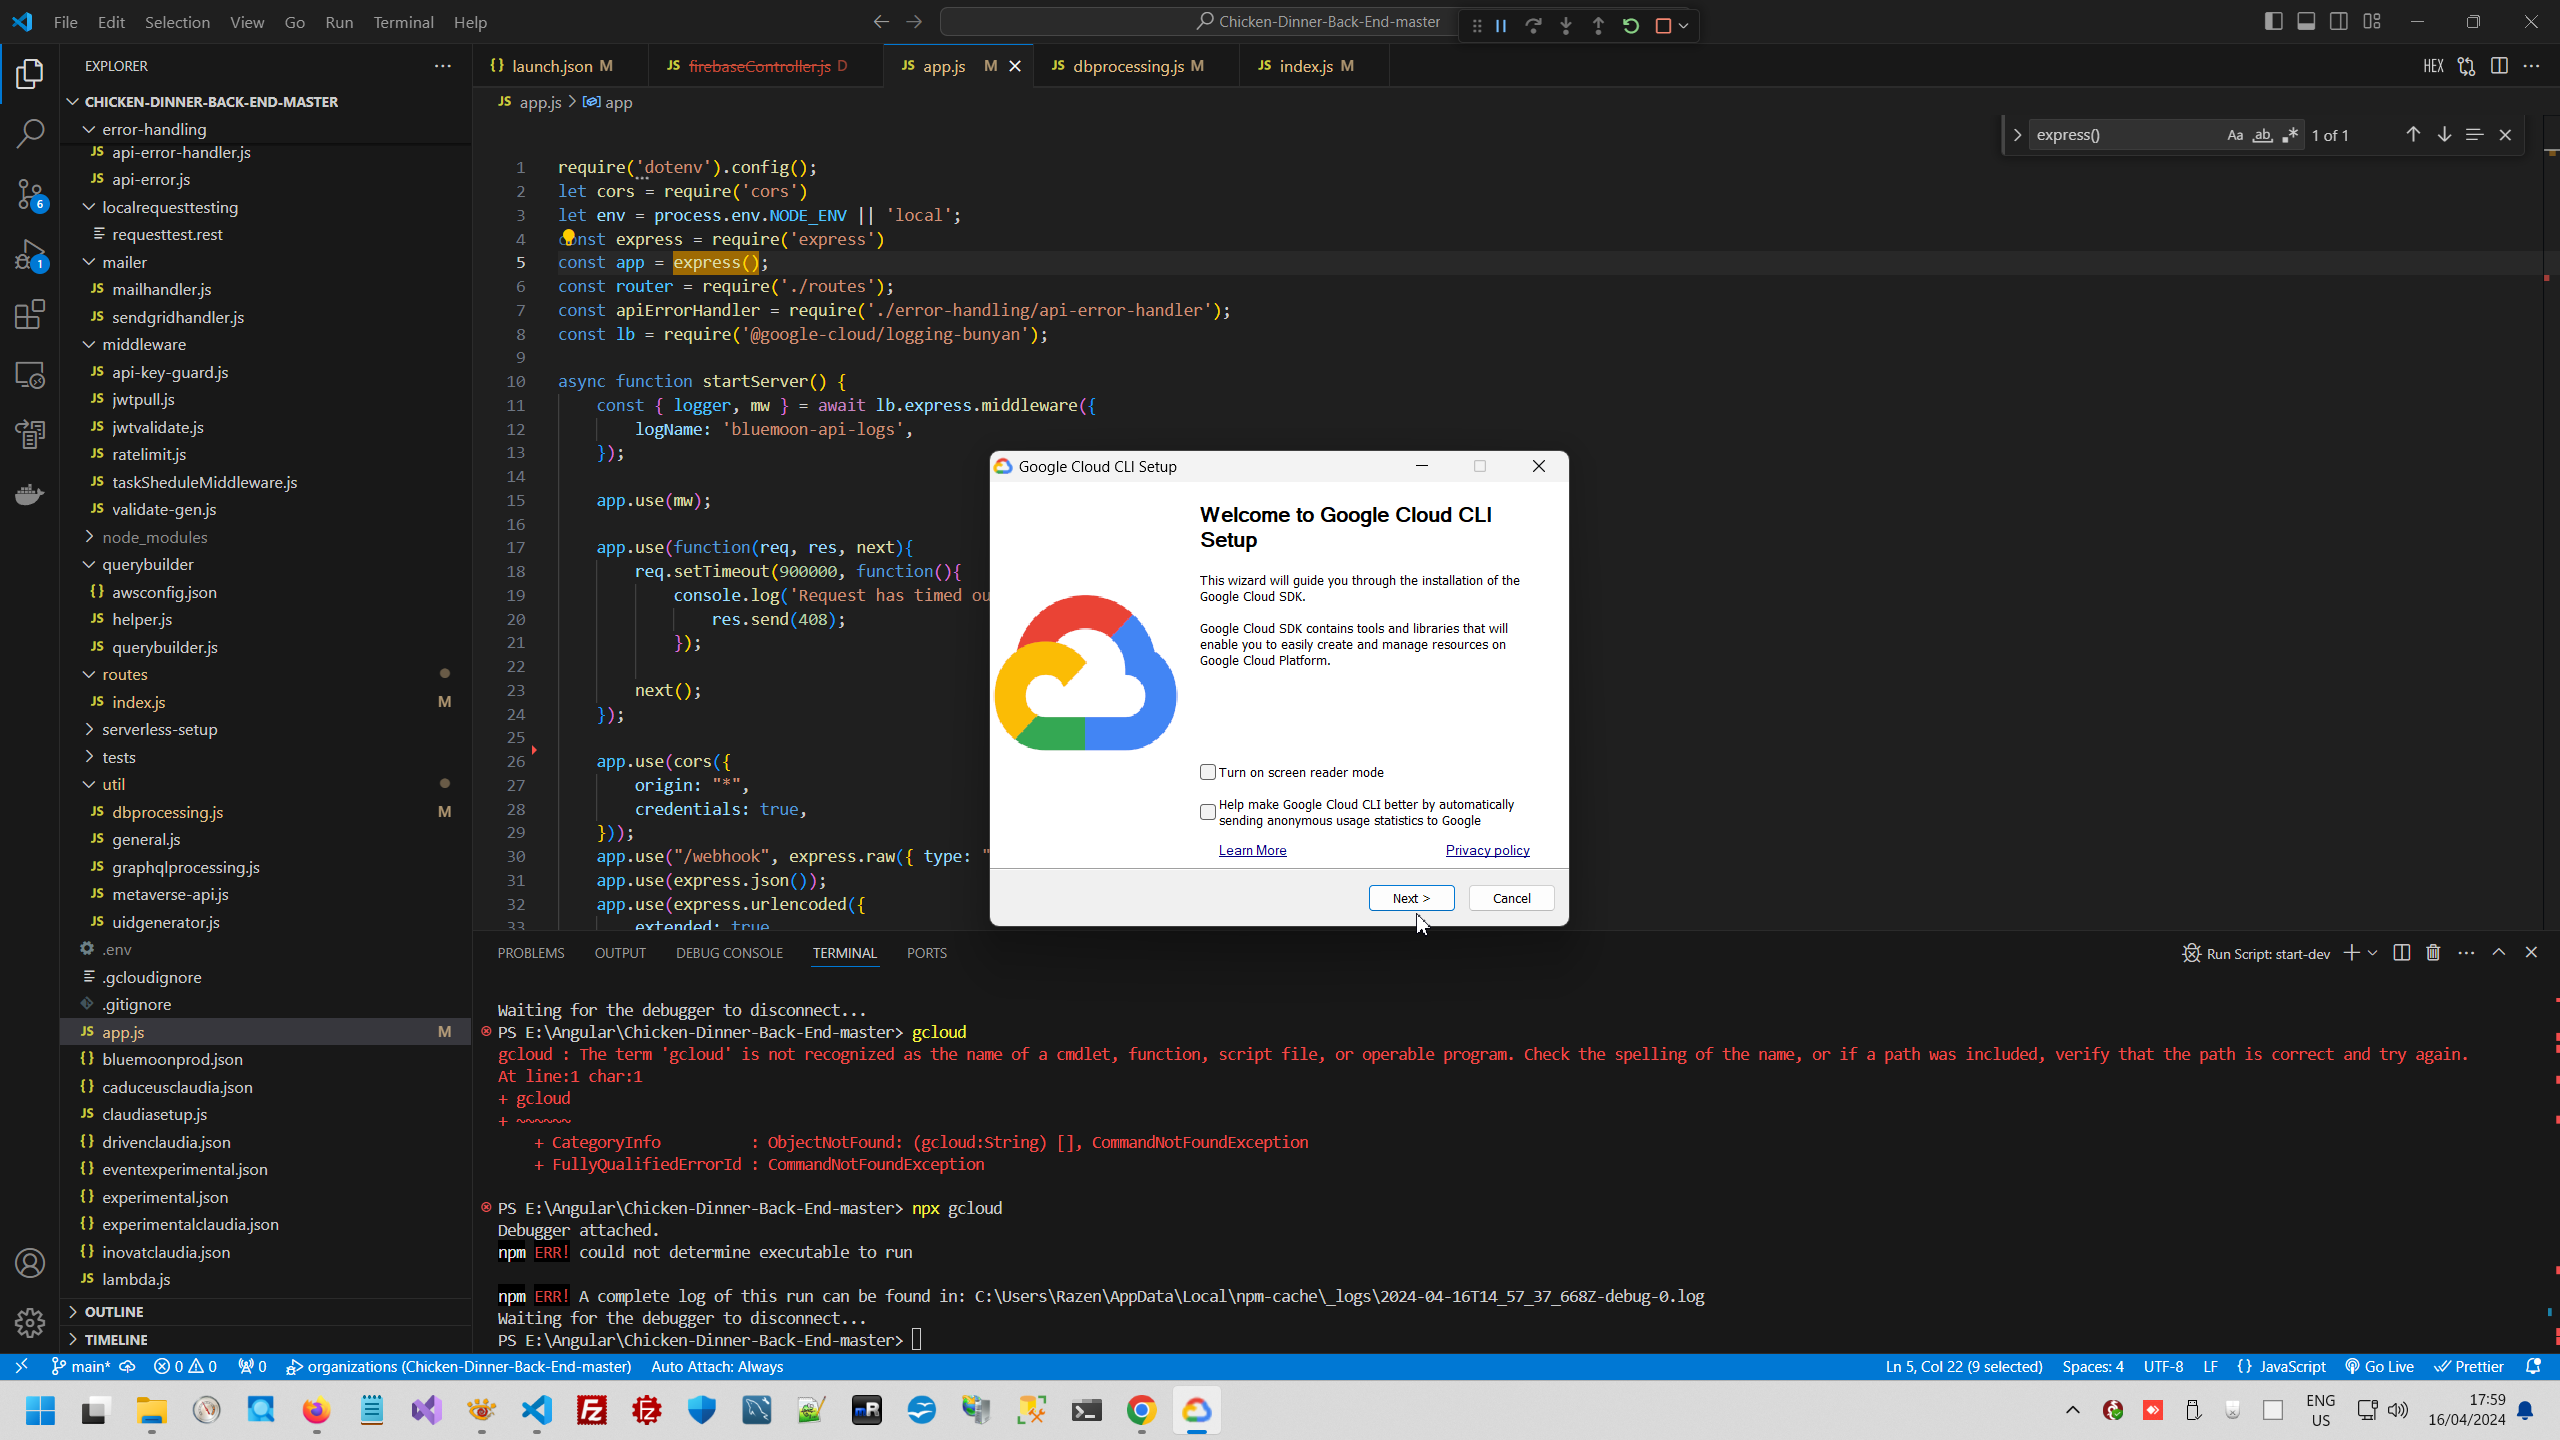Open the Source Control view
The width and height of the screenshot is (2560, 1440).
tap(30, 194)
